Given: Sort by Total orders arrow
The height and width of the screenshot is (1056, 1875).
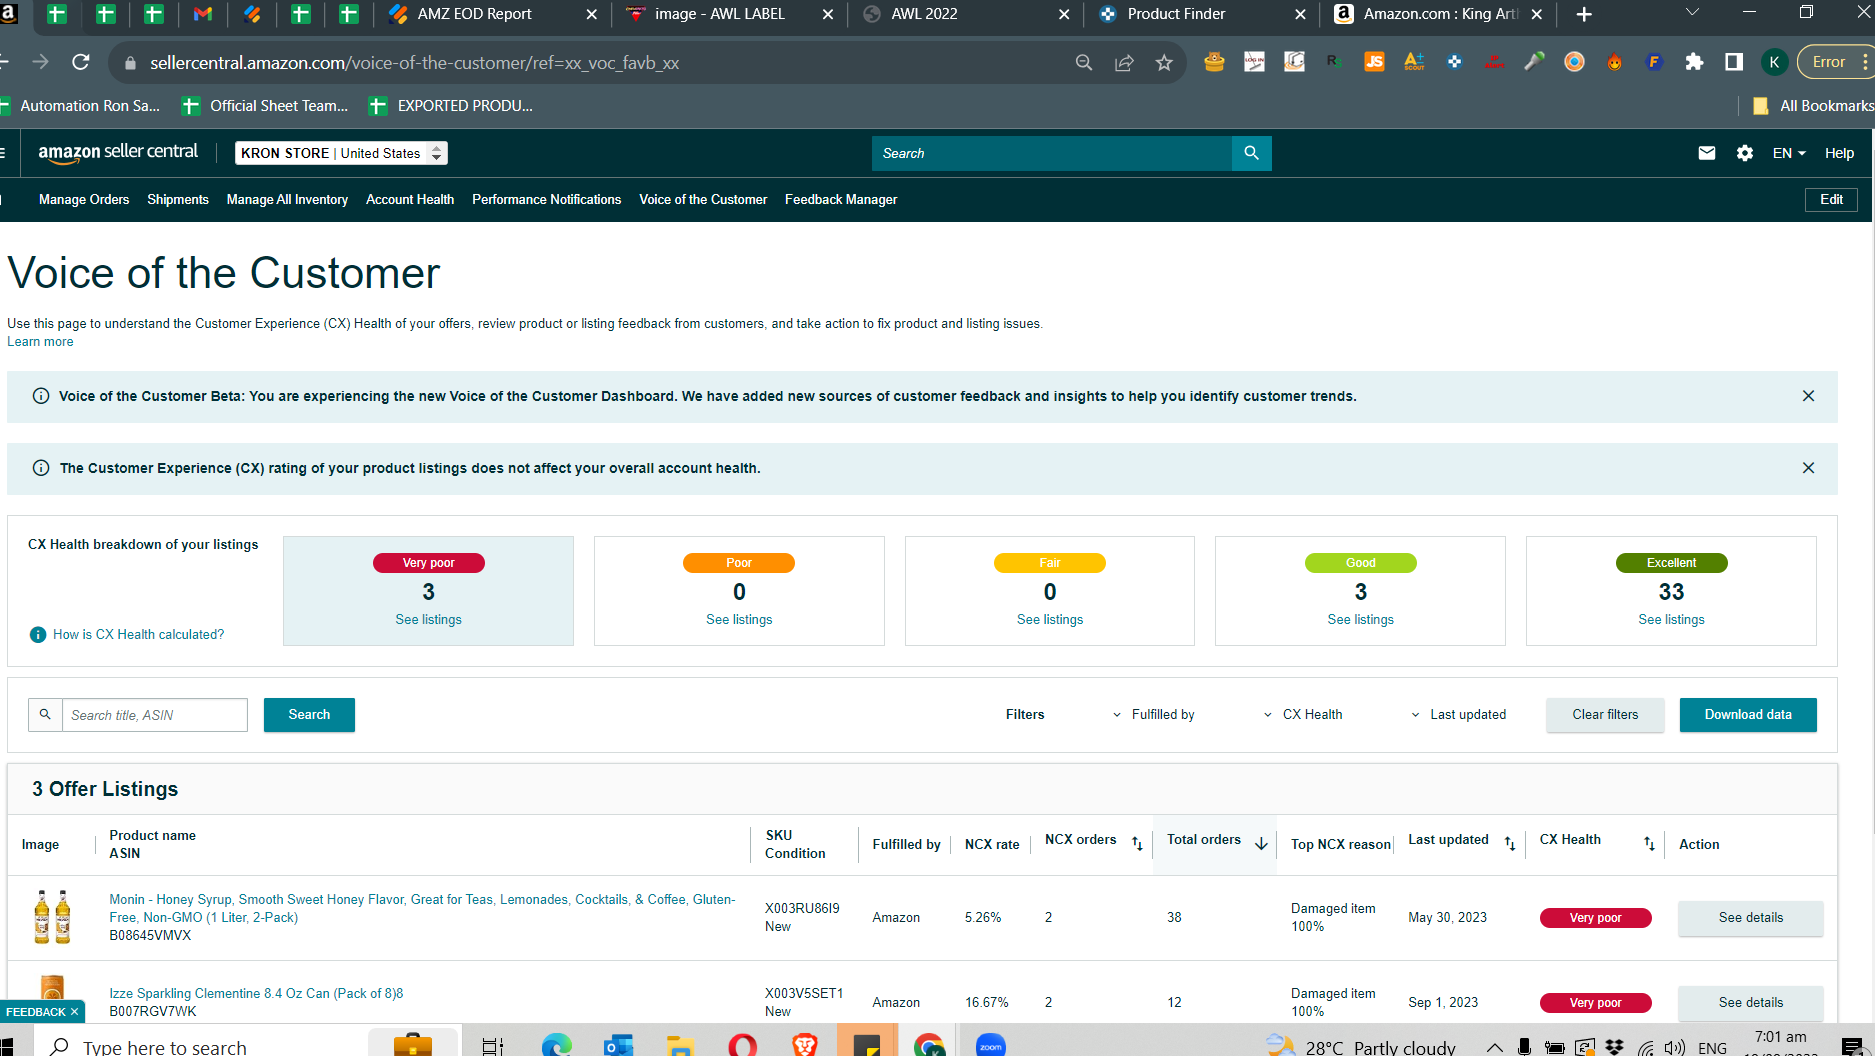Looking at the screenshot, I should tap(1261, 844).
